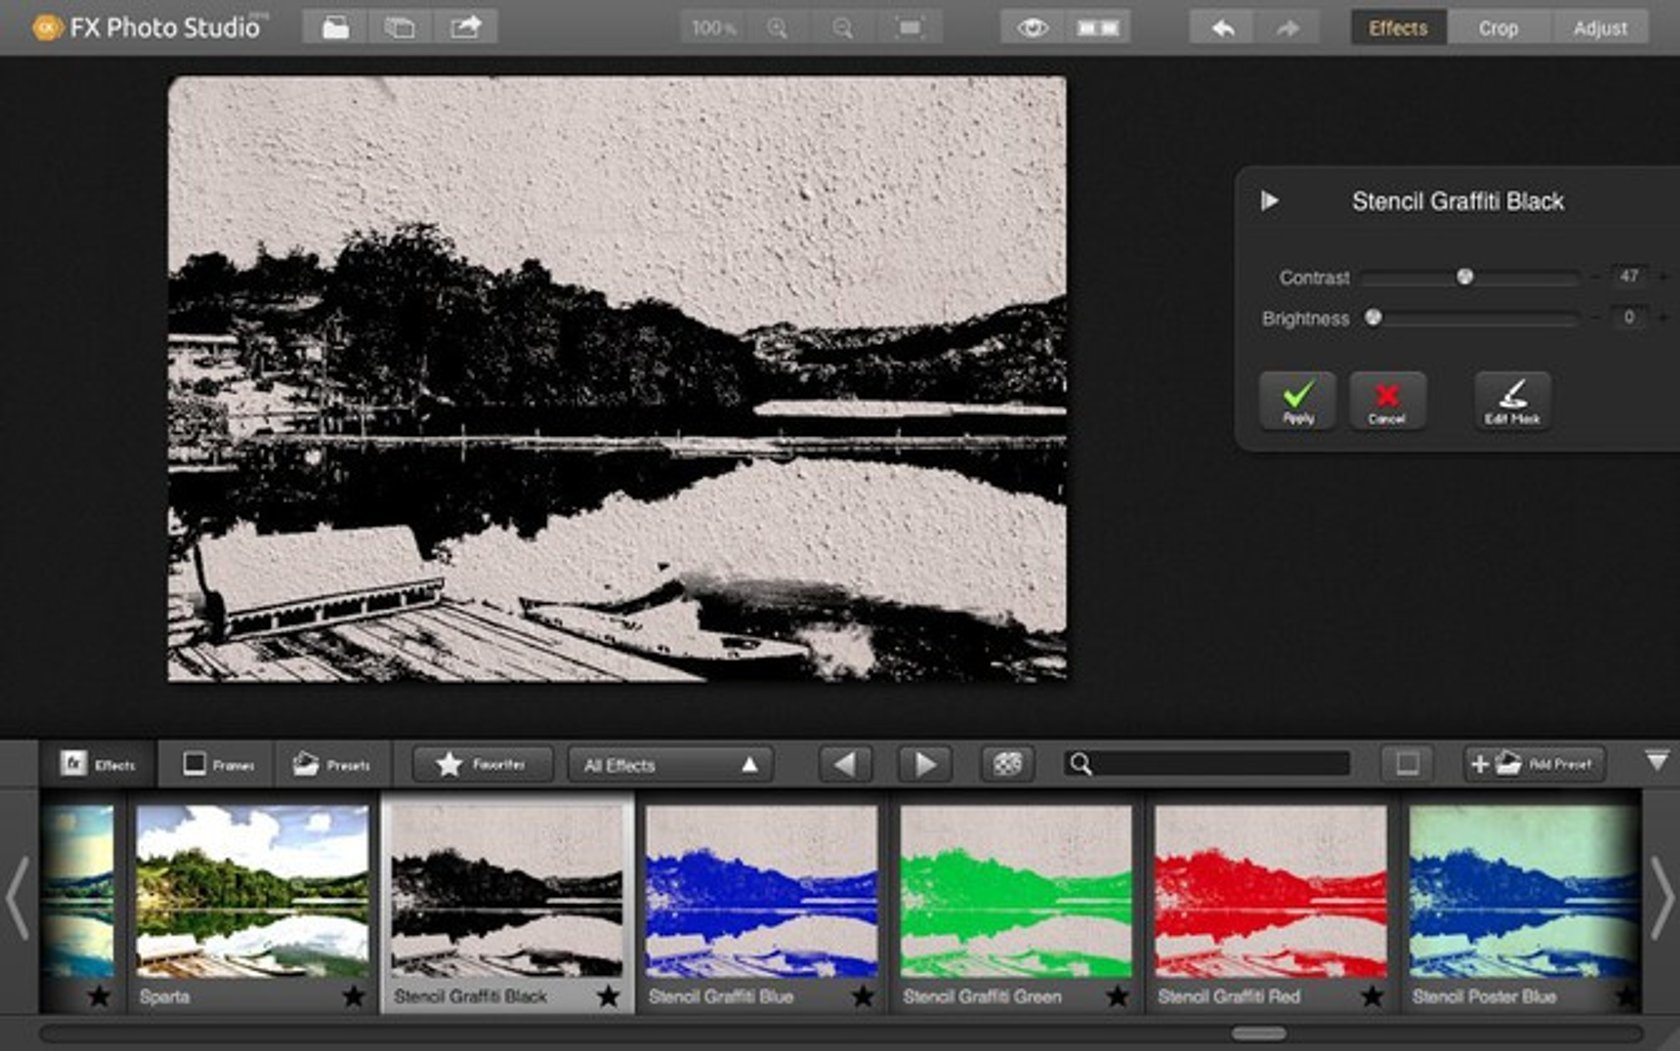1680x1051 pixels.
Task: Zoom out using the magnifier minus icon
Action: (x=843, y=27)
